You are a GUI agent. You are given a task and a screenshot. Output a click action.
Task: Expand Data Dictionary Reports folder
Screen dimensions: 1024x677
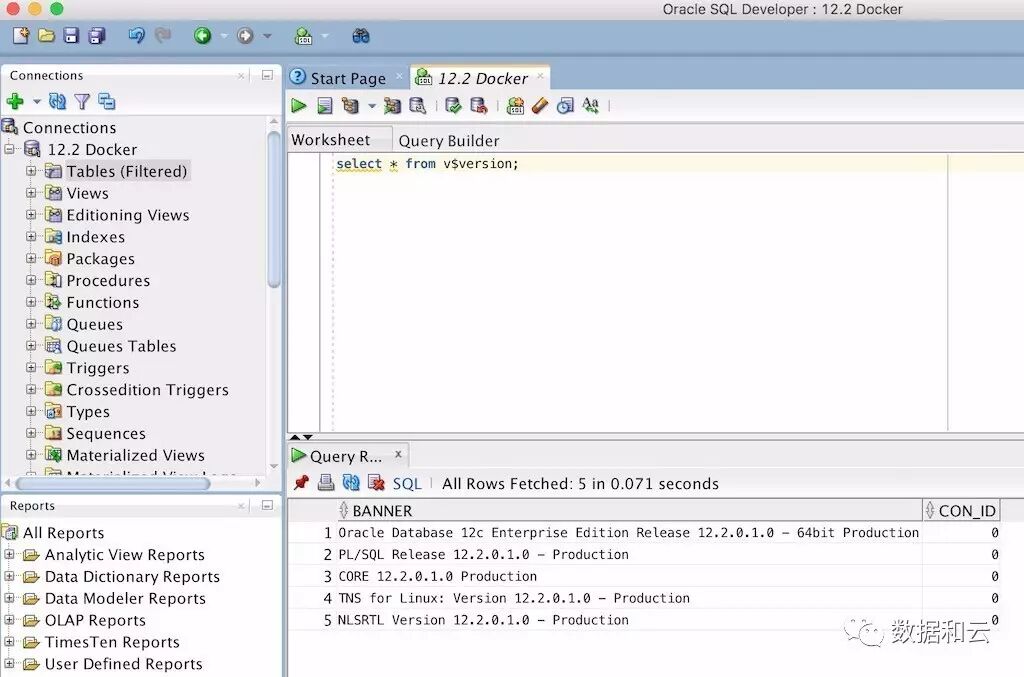(9, 576)
